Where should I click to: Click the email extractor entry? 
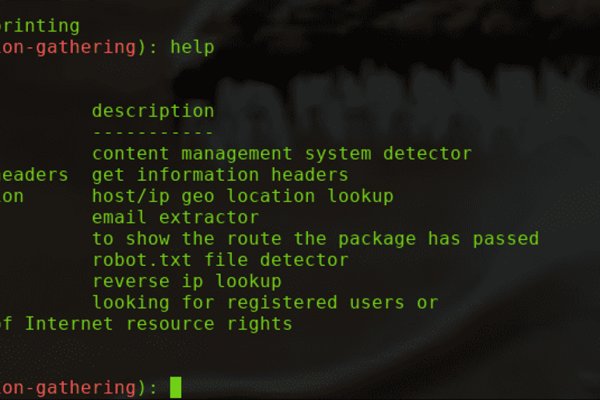[x=175, y=217]
